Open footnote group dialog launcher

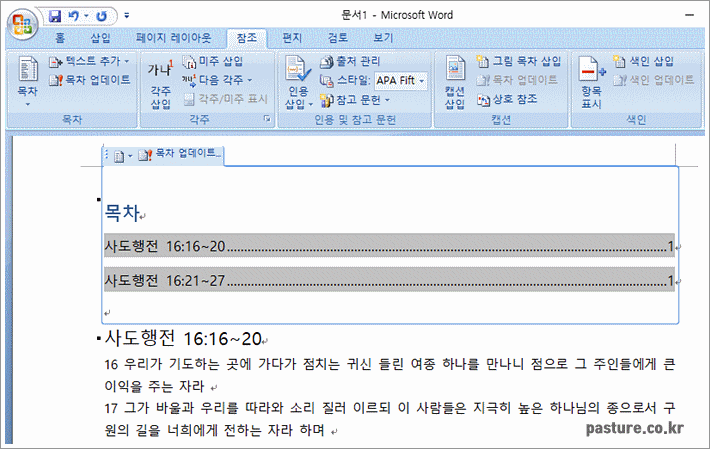[267, 120]
